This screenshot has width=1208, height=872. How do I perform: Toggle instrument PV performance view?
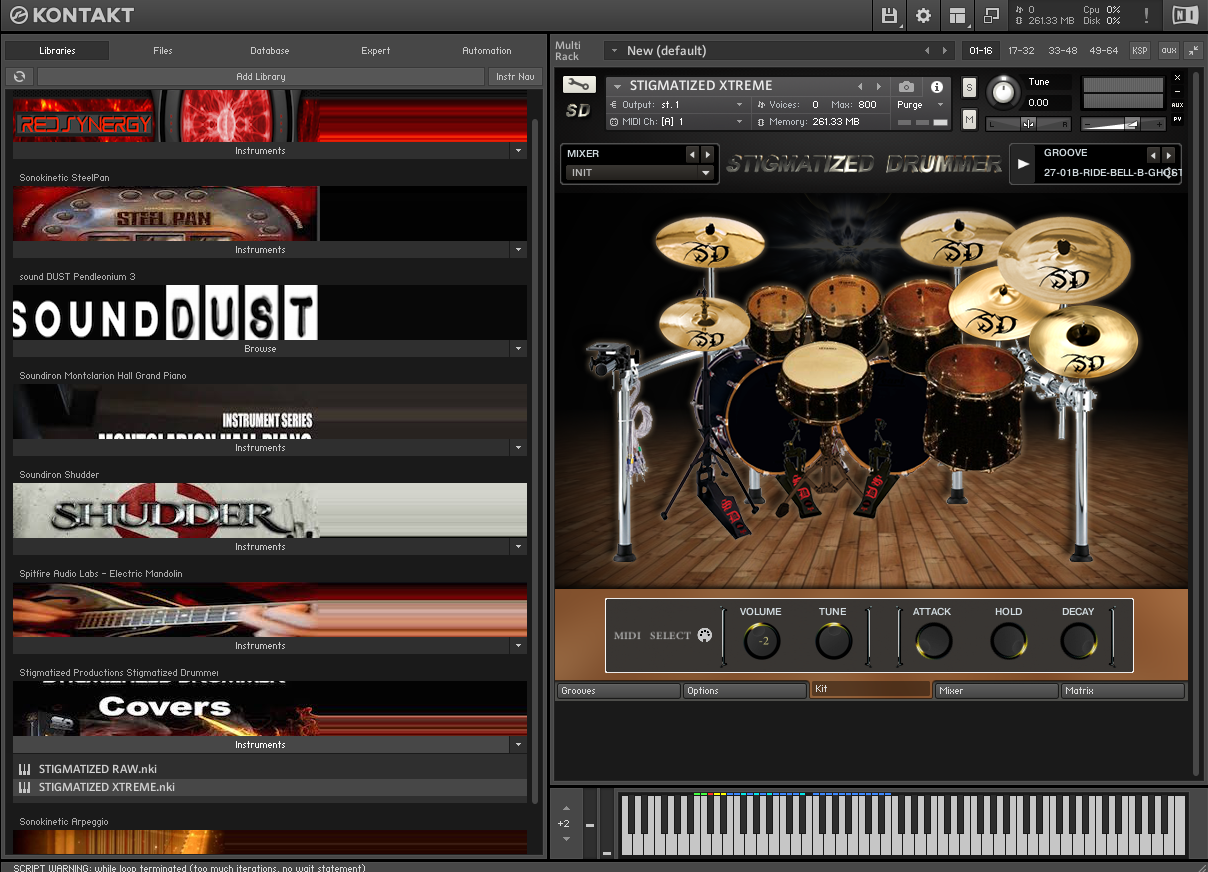click(x=1177, y=120)
